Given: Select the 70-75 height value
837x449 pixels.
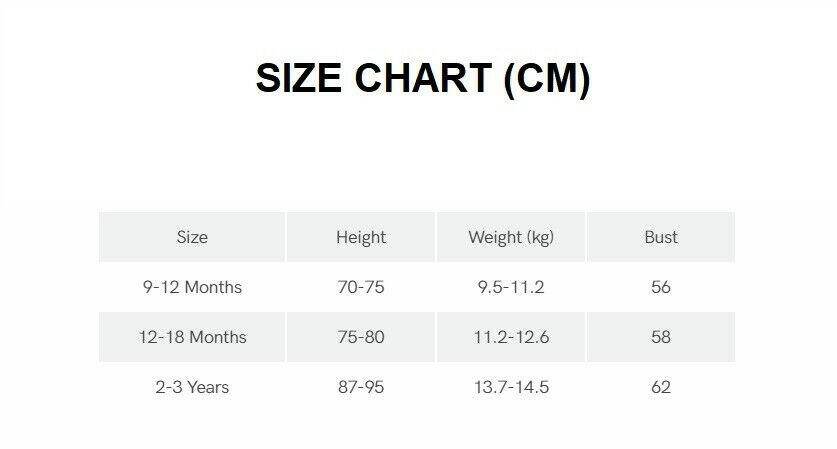Looking at the screenshot, I should click(x=361, y=287).
